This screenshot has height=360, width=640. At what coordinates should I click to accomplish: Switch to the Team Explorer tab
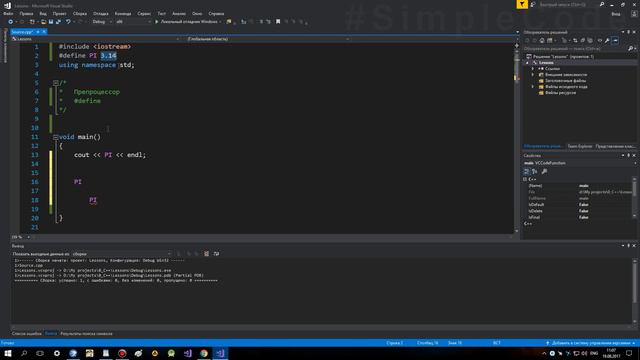[x=580, y=146]
